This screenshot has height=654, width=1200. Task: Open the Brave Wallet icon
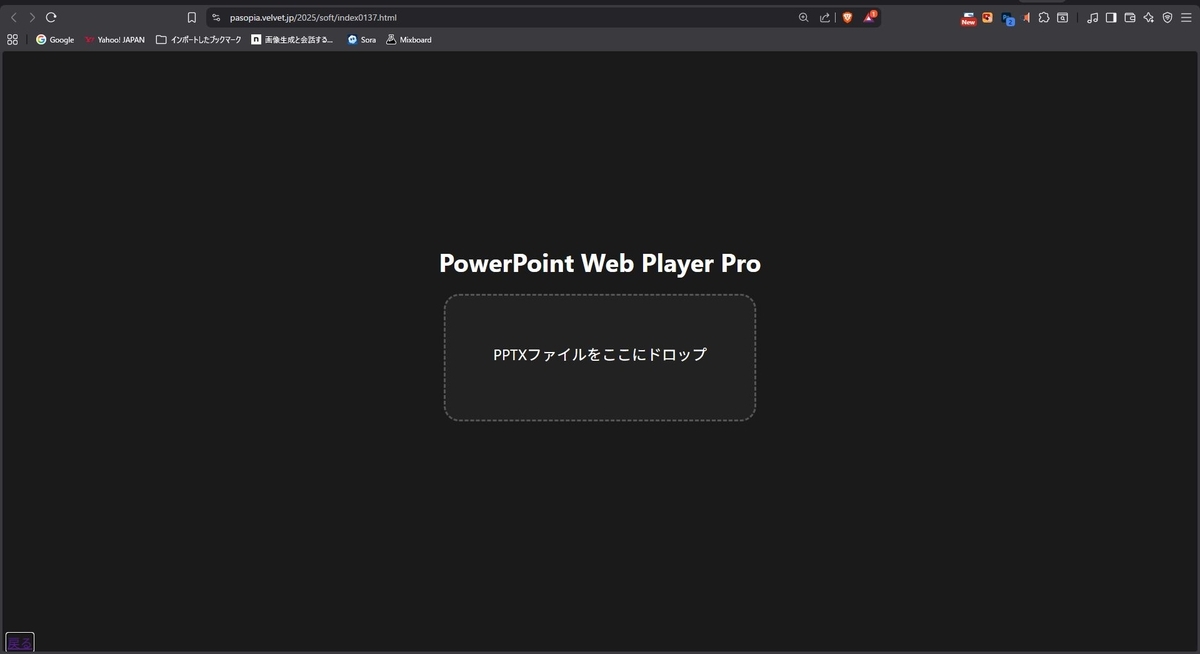1130,17
